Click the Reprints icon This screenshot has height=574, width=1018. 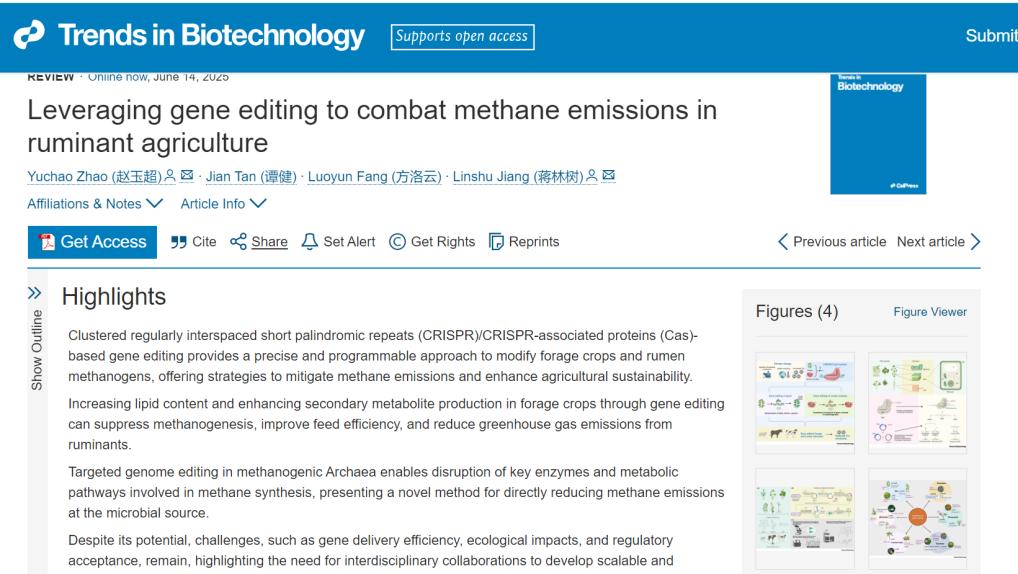pyautogui.click(x=497, y=242)
